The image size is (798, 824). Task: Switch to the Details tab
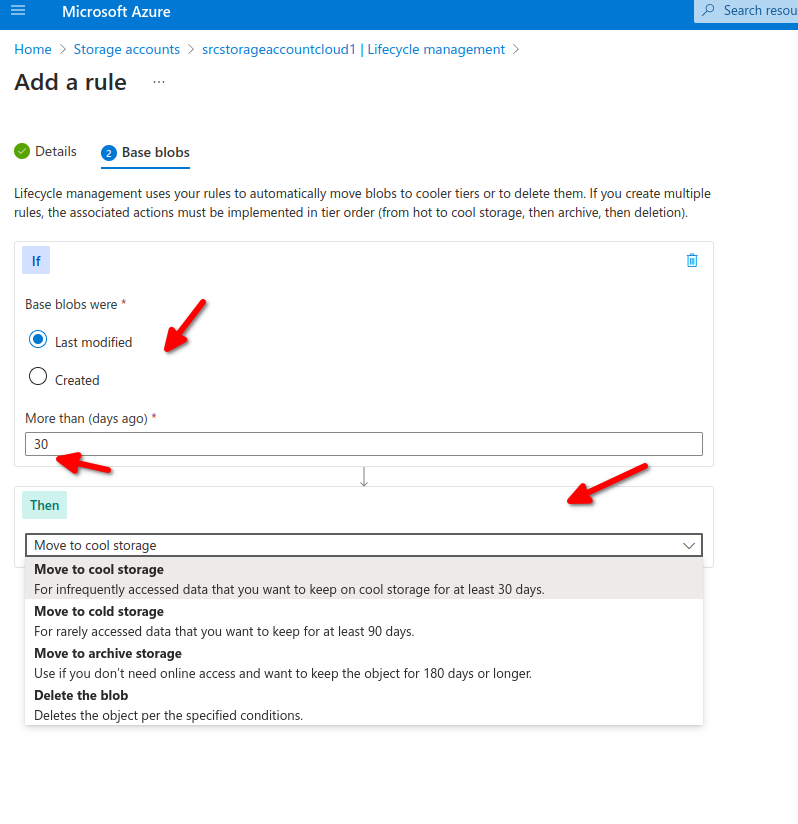pos(56,151)
